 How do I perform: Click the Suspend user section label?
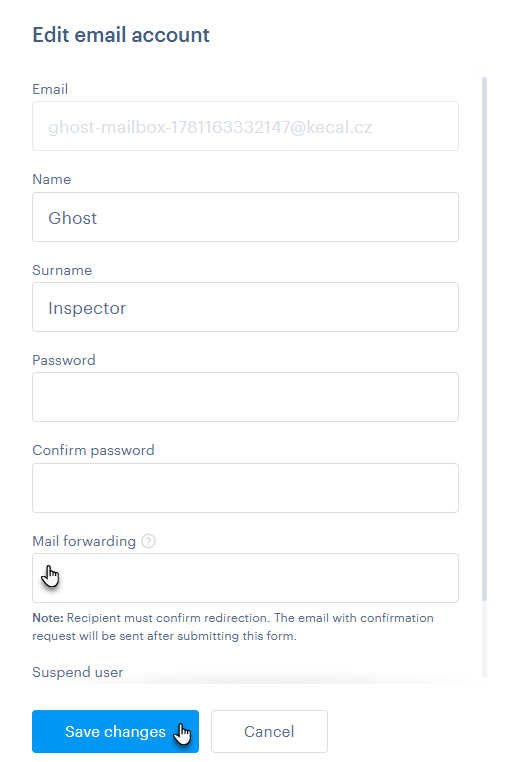(x=77, y=672)
